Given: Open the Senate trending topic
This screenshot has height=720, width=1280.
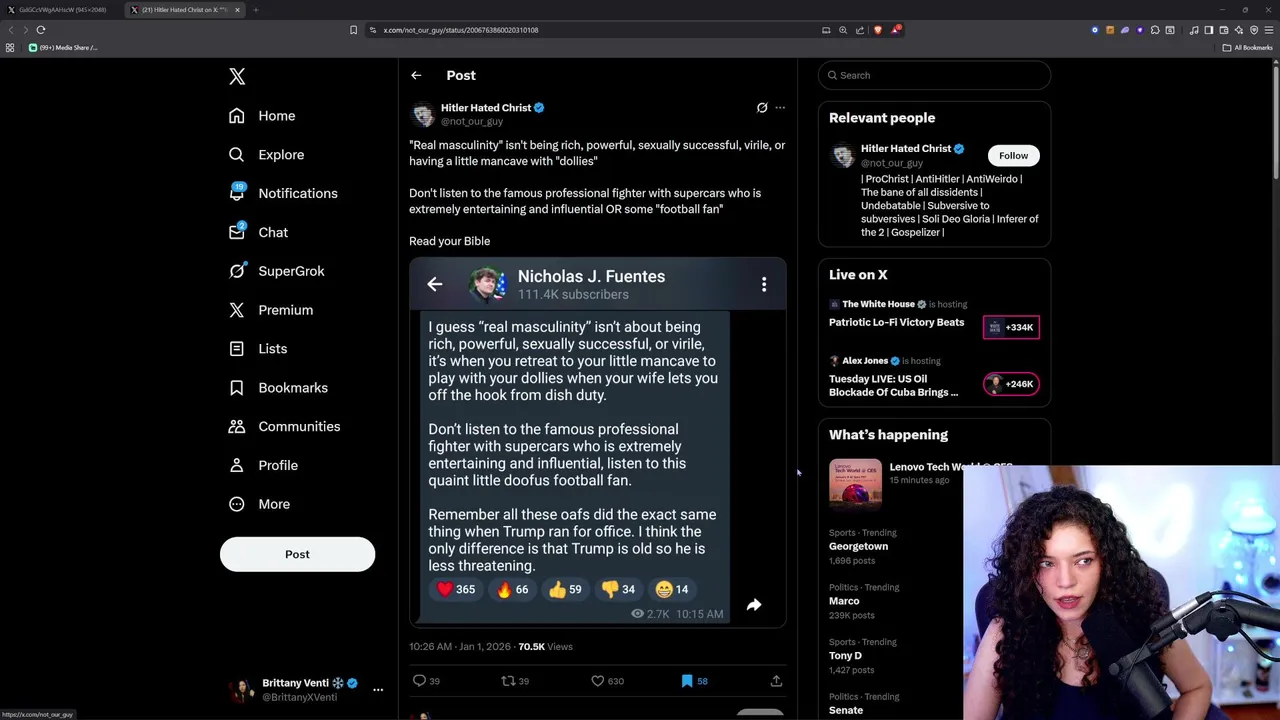Looking at the screenshot, I should (x=846, y=710).
